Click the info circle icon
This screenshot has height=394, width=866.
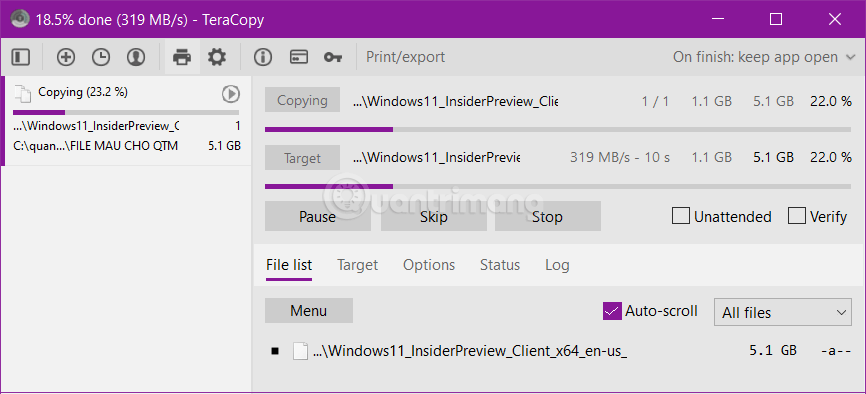tap(263, 57)
